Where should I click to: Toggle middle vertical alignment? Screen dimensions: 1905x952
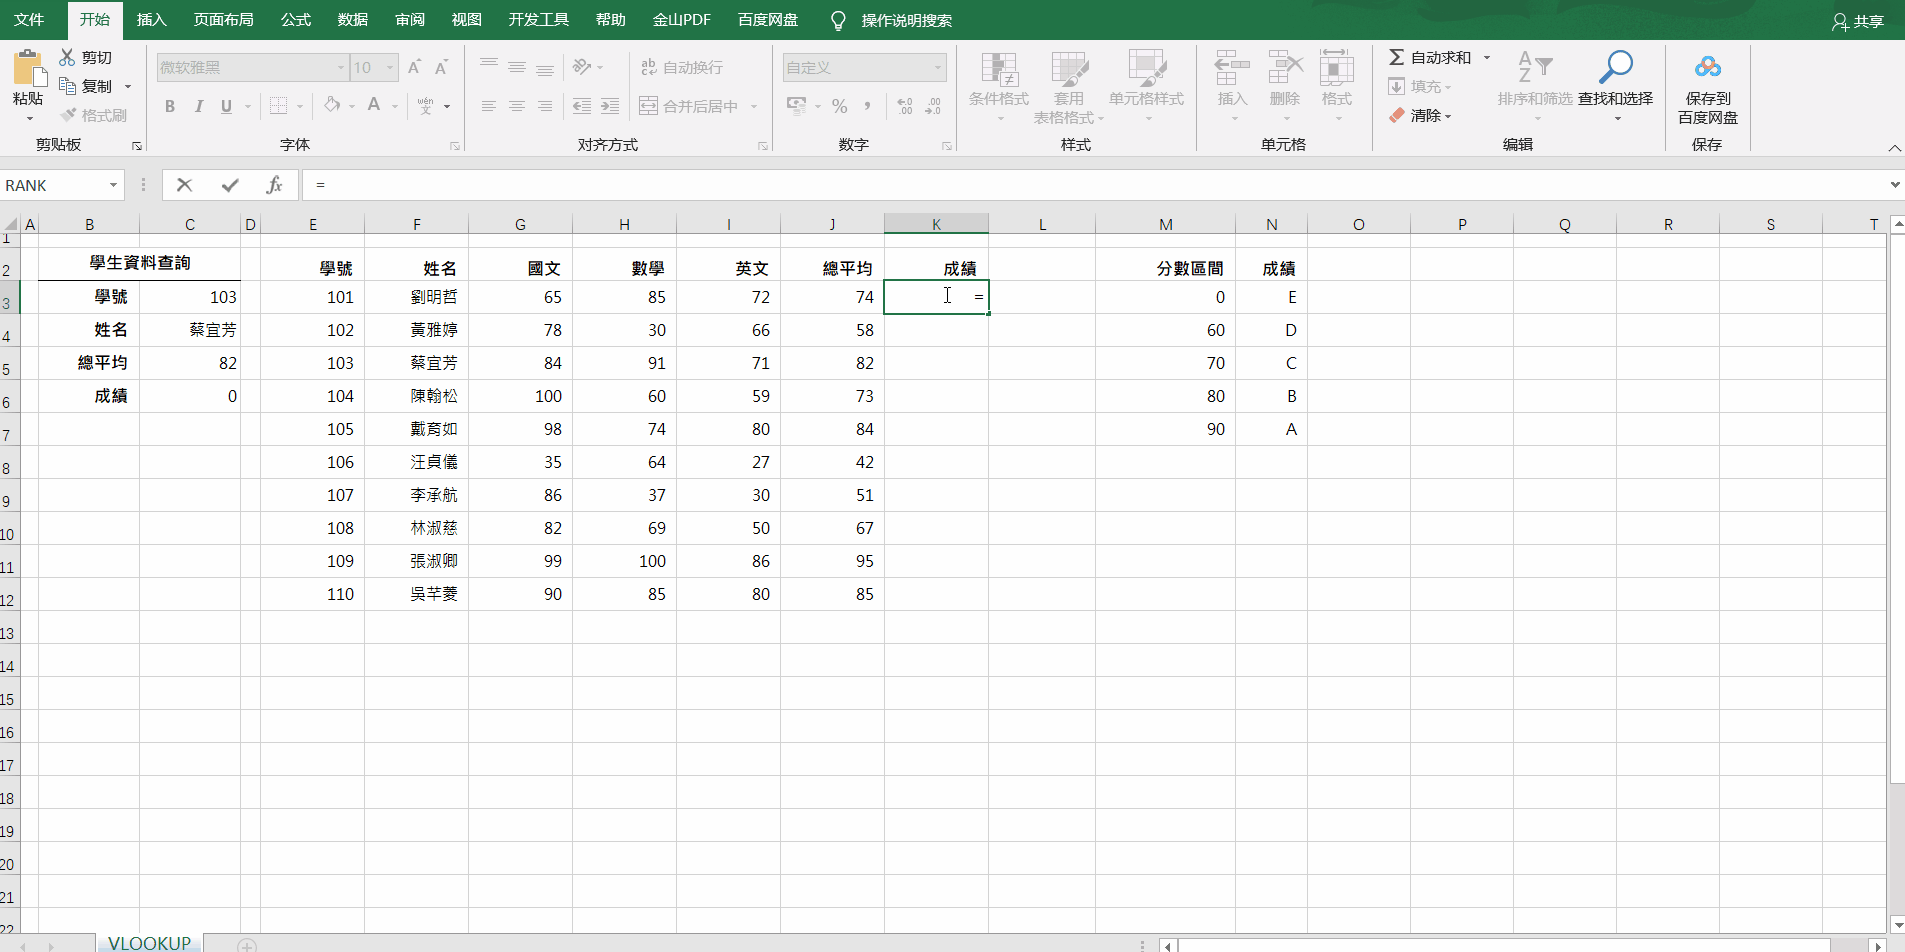[x=516, y=67]
